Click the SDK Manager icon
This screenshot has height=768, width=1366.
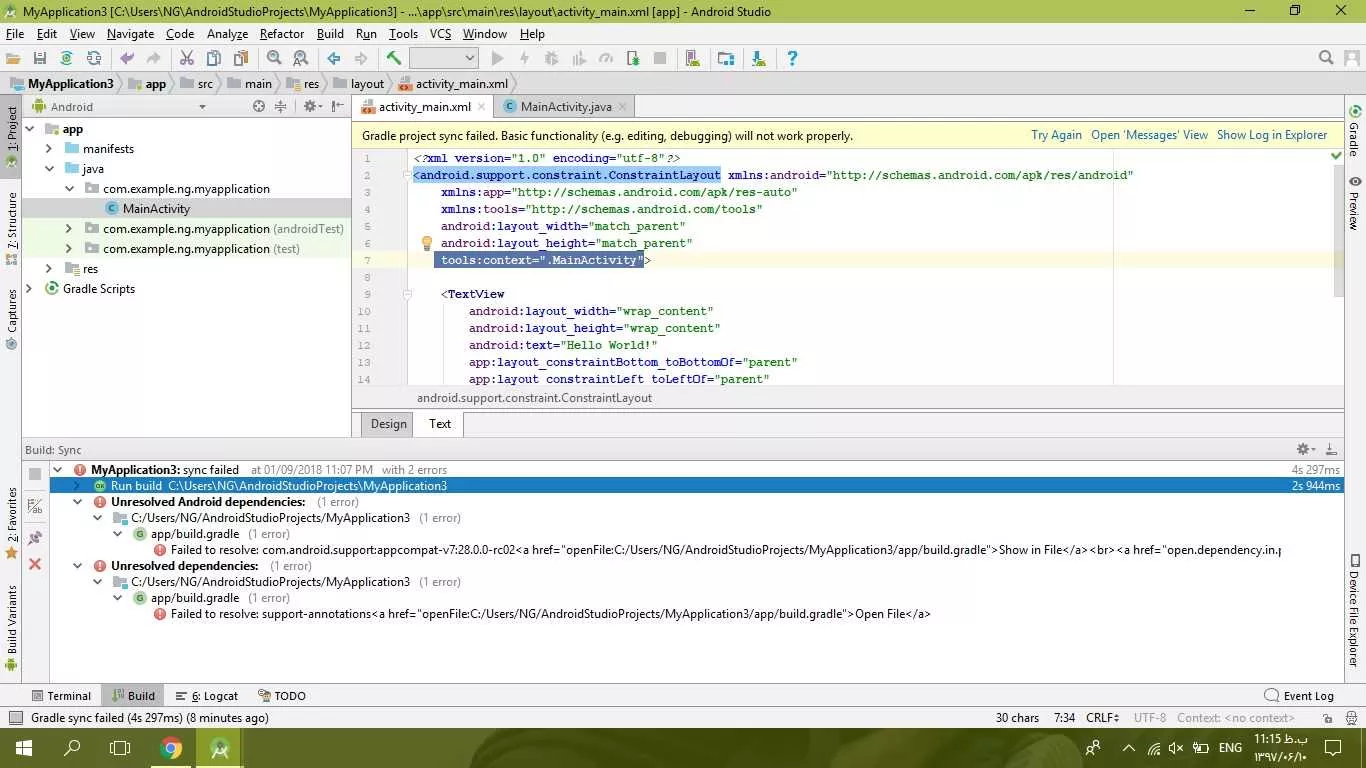point(759,59)
